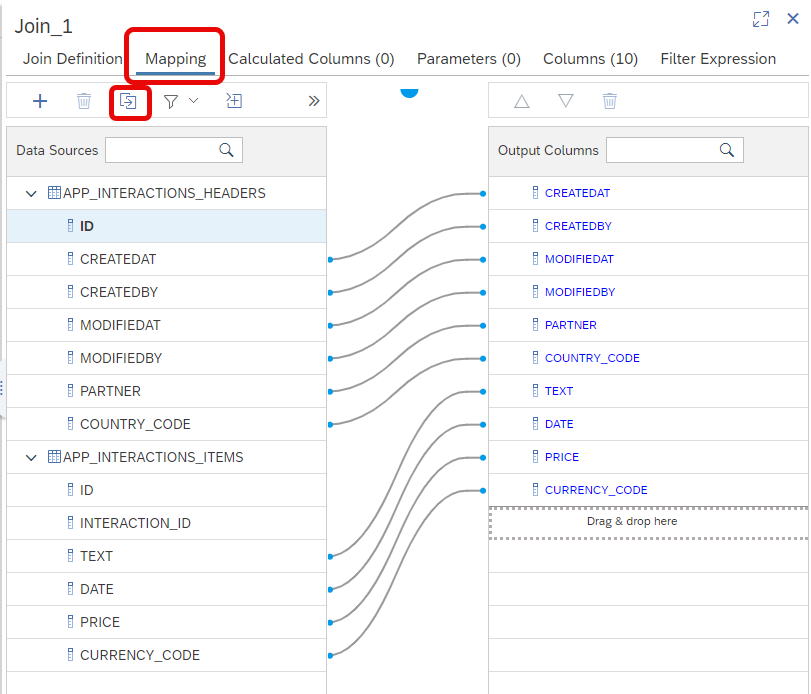Open the Join Definition tab
The height and width of the screenshot is (694, 811).
pos(72,58)
